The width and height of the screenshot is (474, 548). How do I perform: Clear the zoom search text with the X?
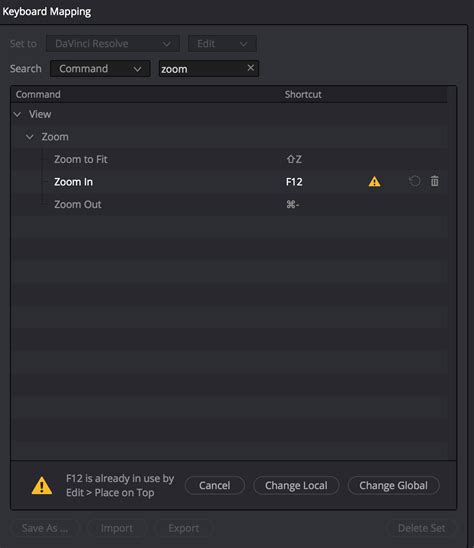click(251, 68)
